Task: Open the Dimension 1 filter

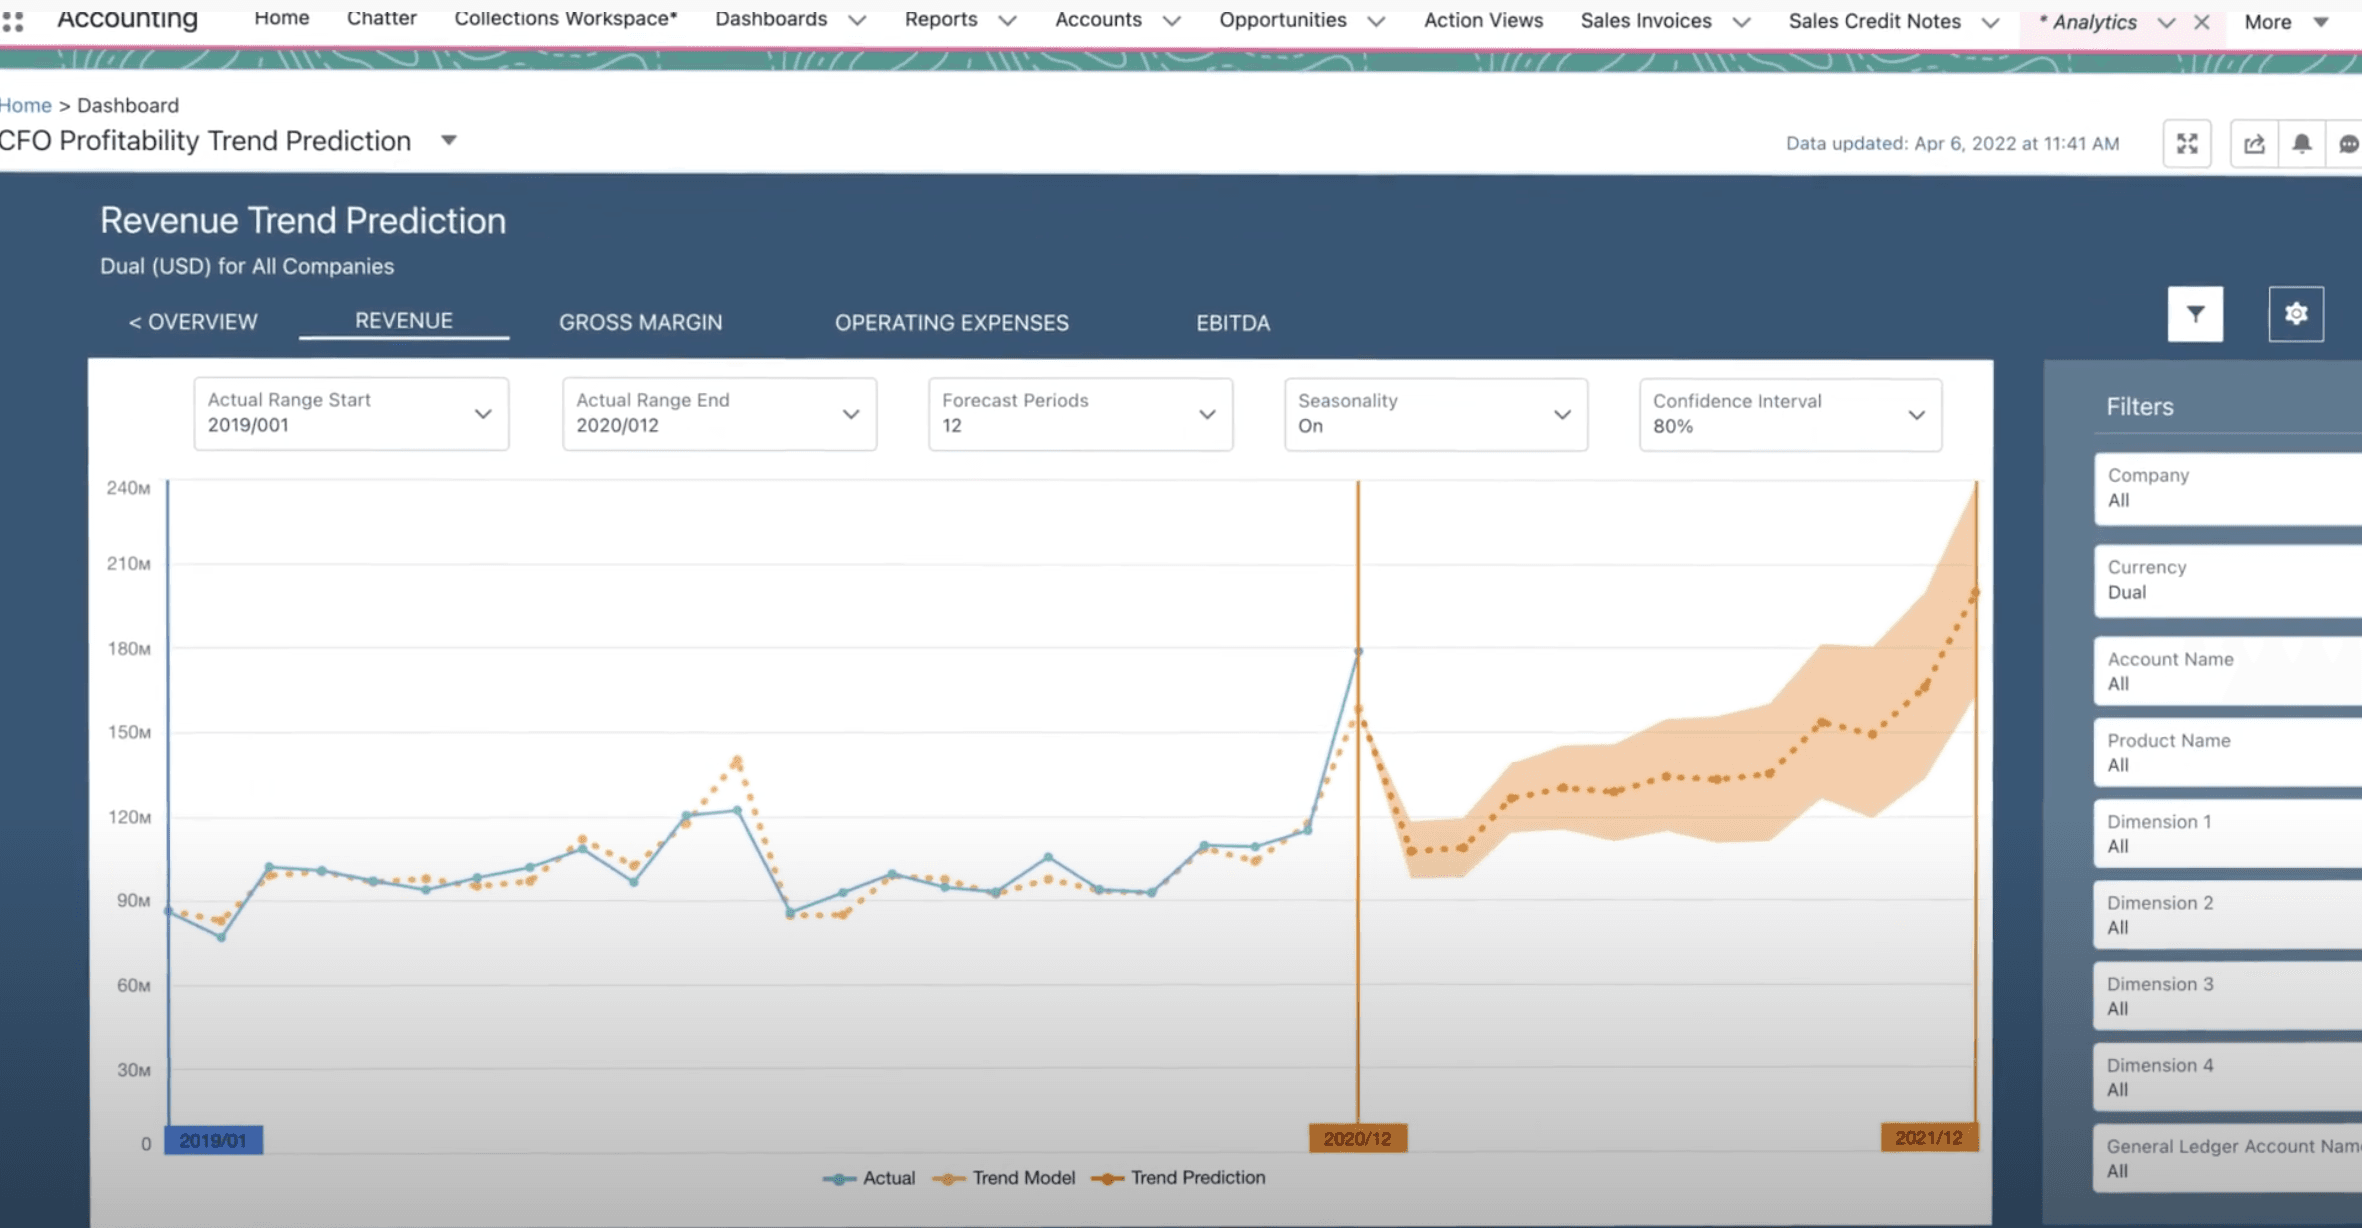Action: coord(2228,833)
